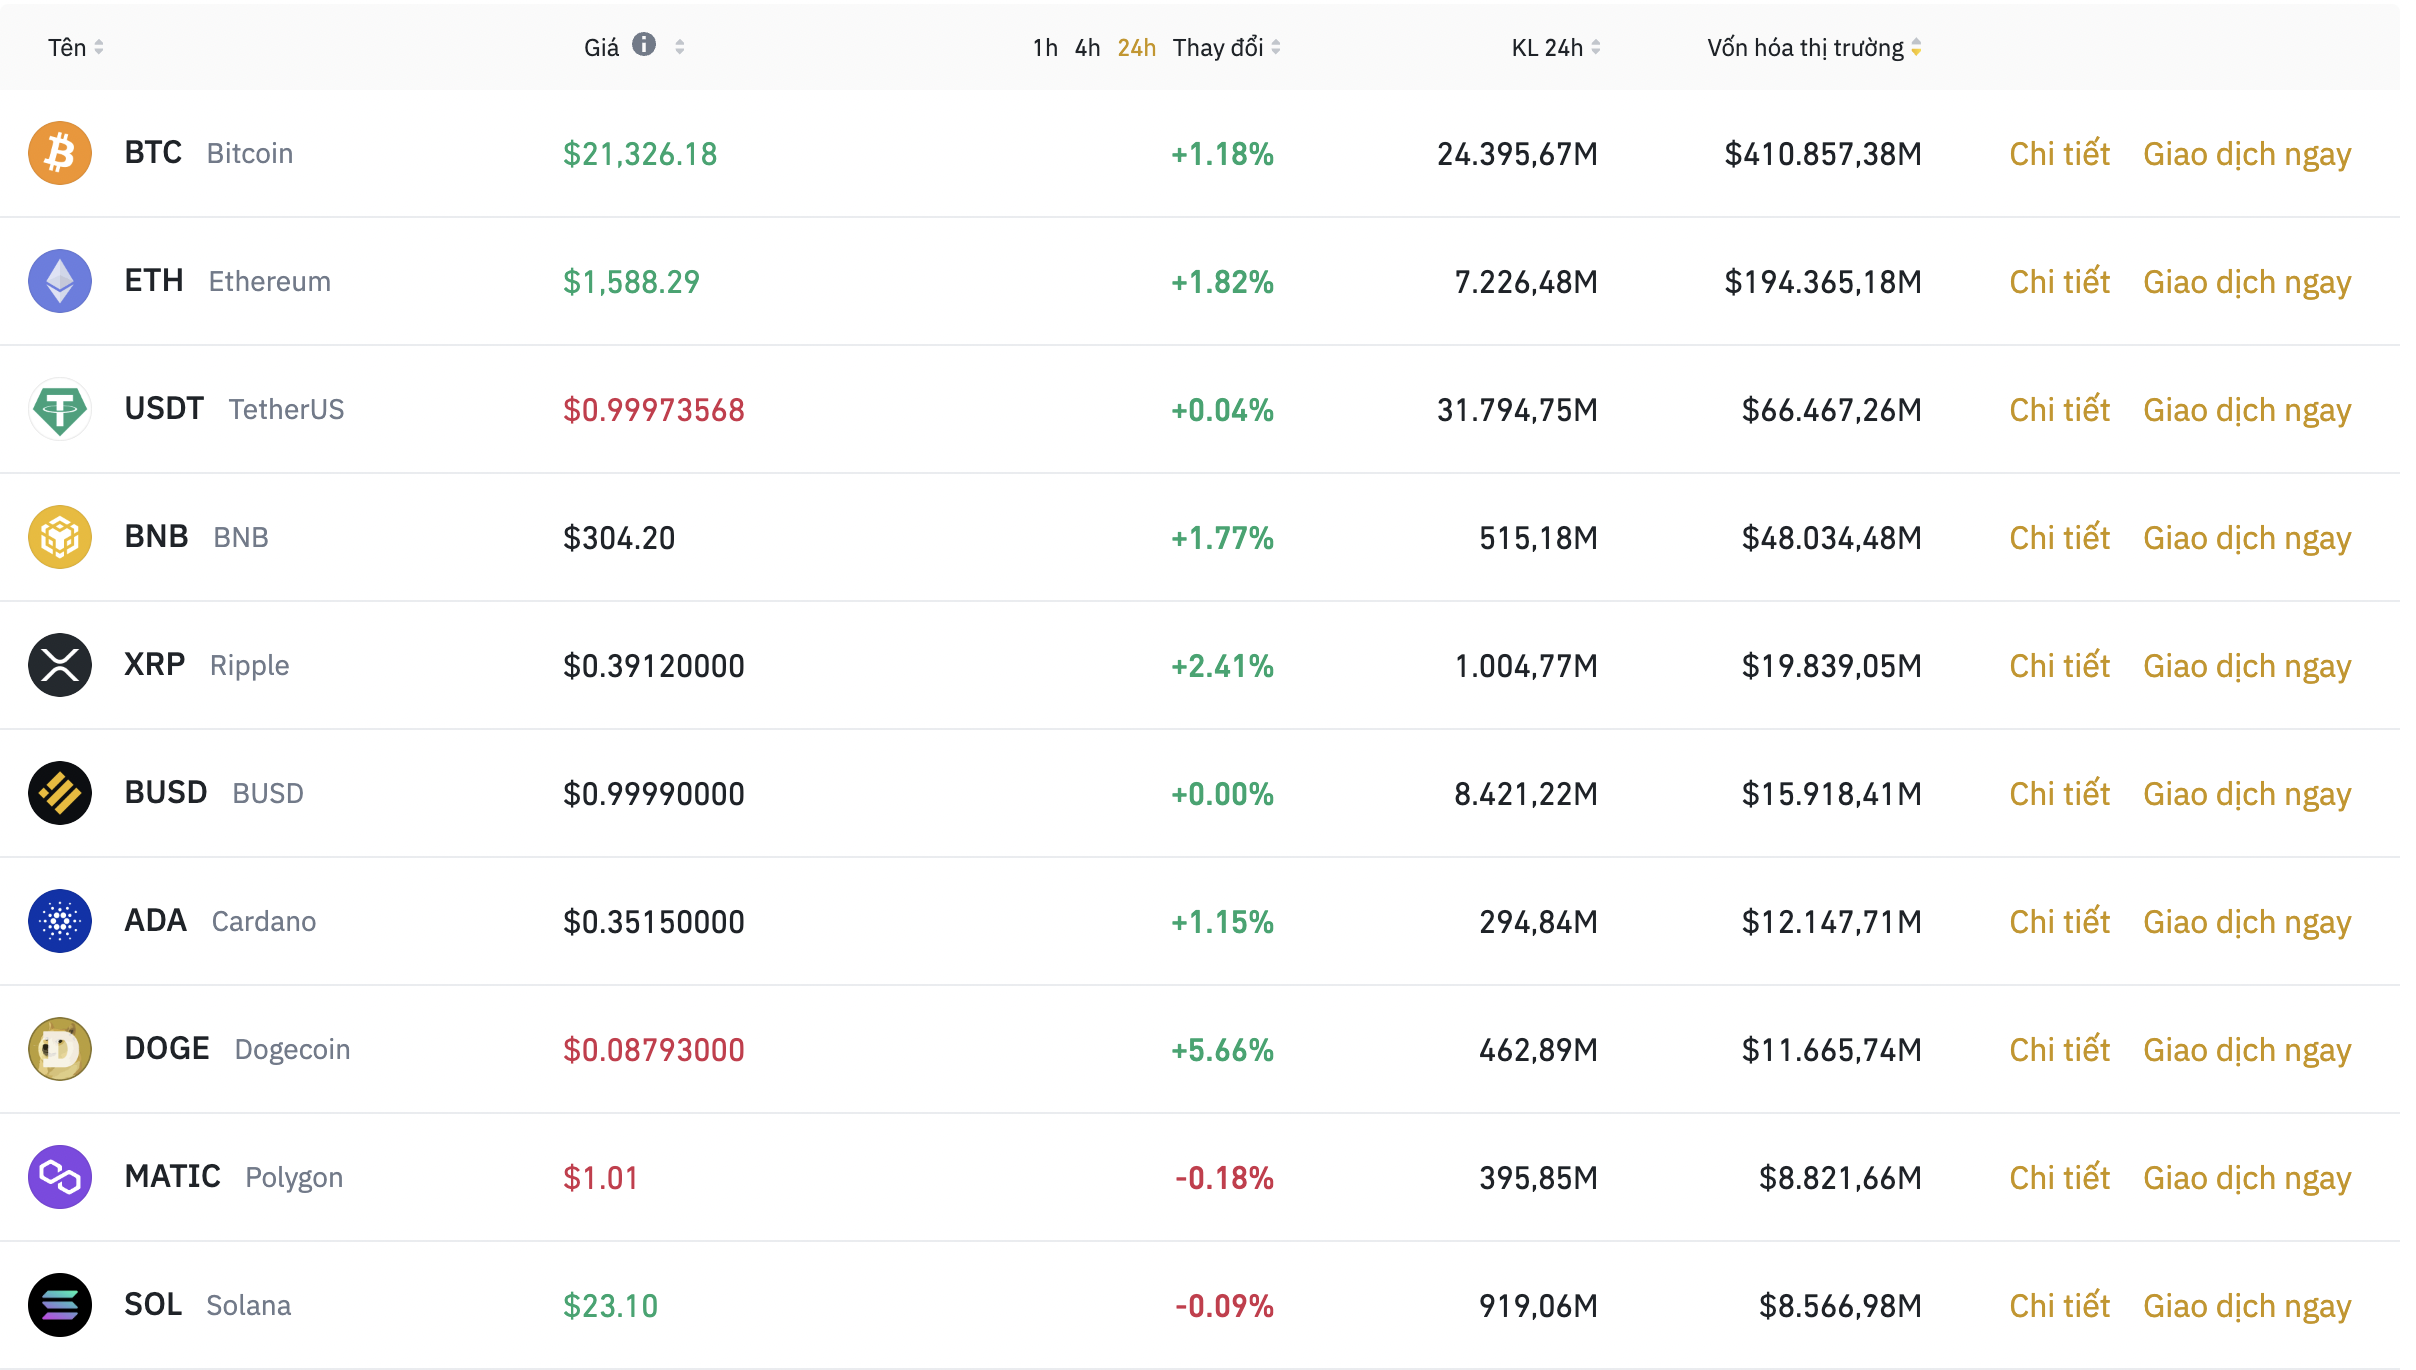Open Chi tiết for Solana
Viewport: 2416px width, 1370px height.
click(x=2059, y=1306)
